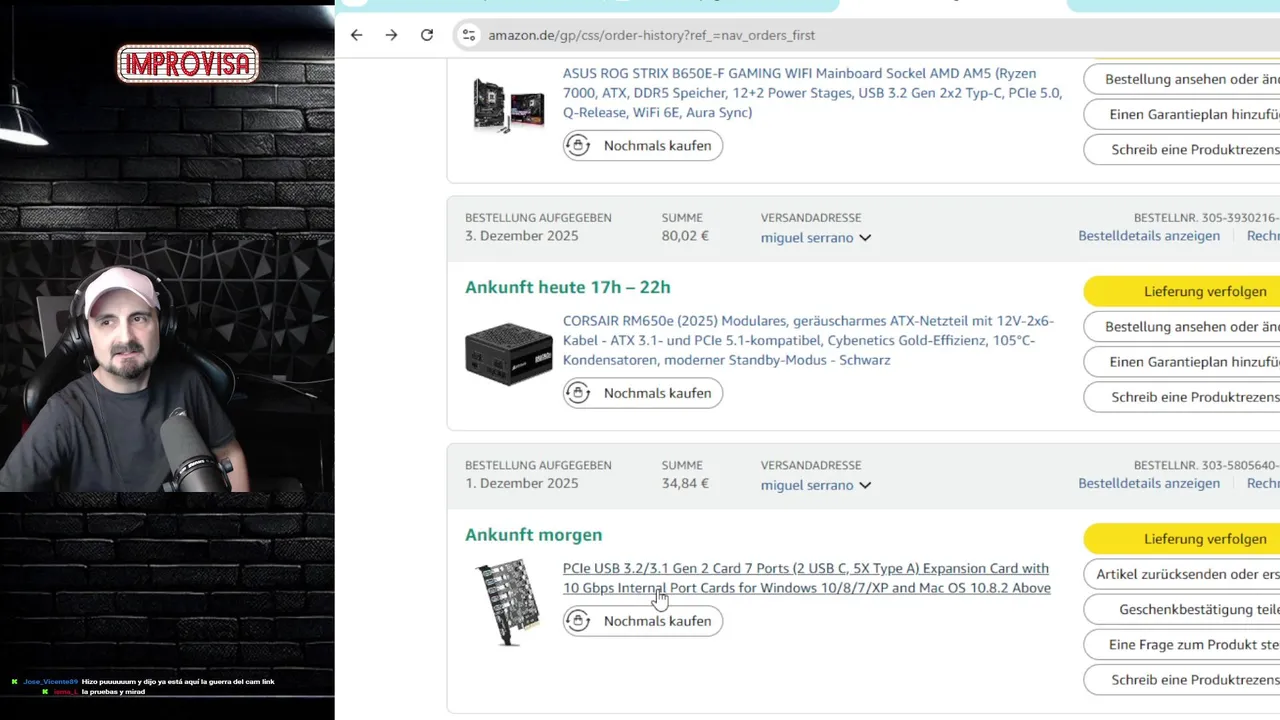Viewport: 1280px width, 720px height.
Task: Click the order date '1. Dezember 2025'
Action: [x=521, y=483]
